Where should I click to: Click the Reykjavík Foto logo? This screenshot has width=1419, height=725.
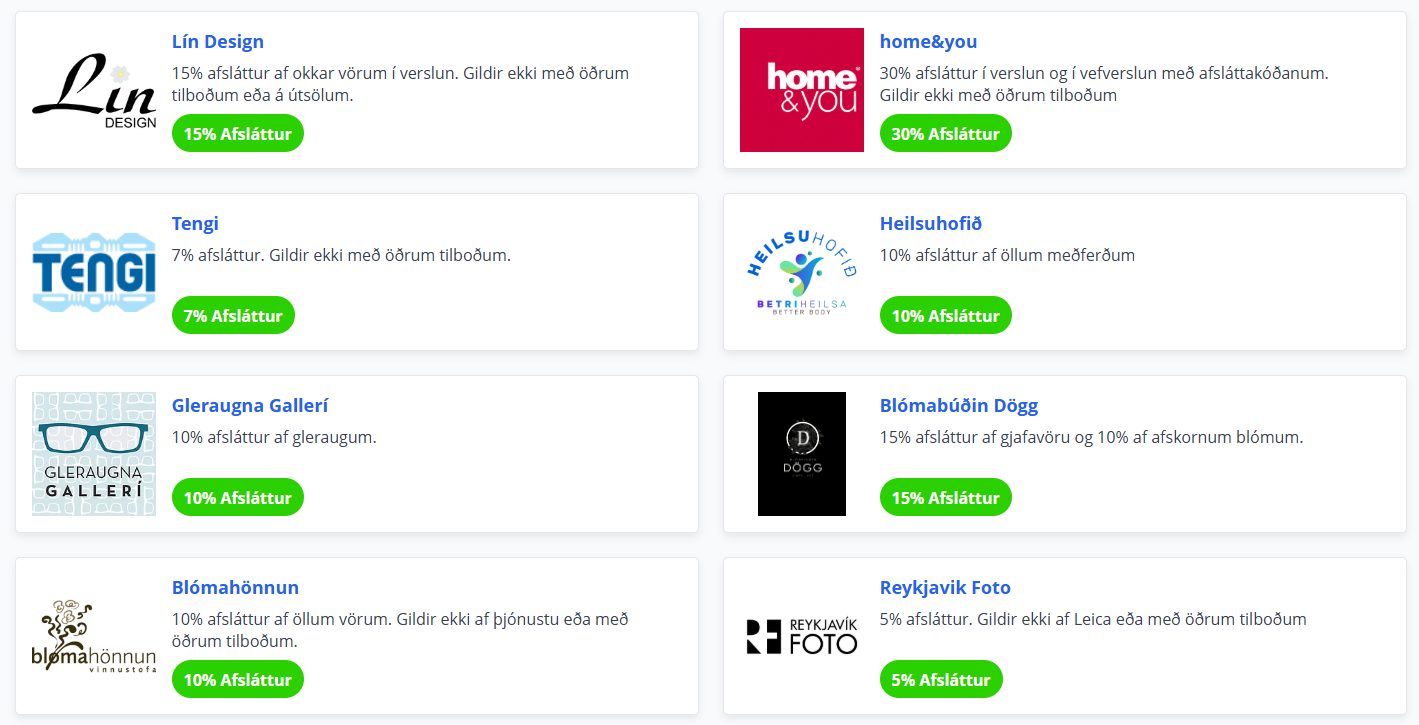point(801,636)
